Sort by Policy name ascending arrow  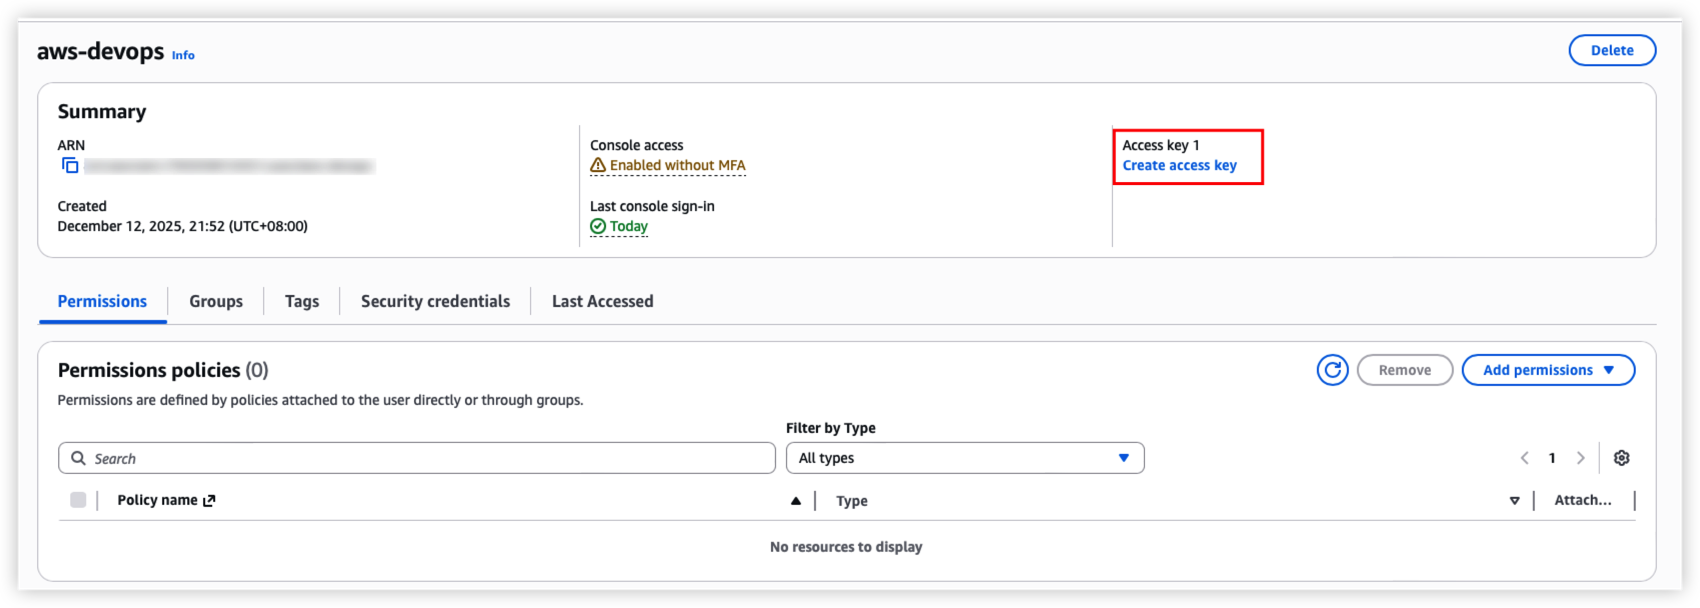(x=796, y=501)
